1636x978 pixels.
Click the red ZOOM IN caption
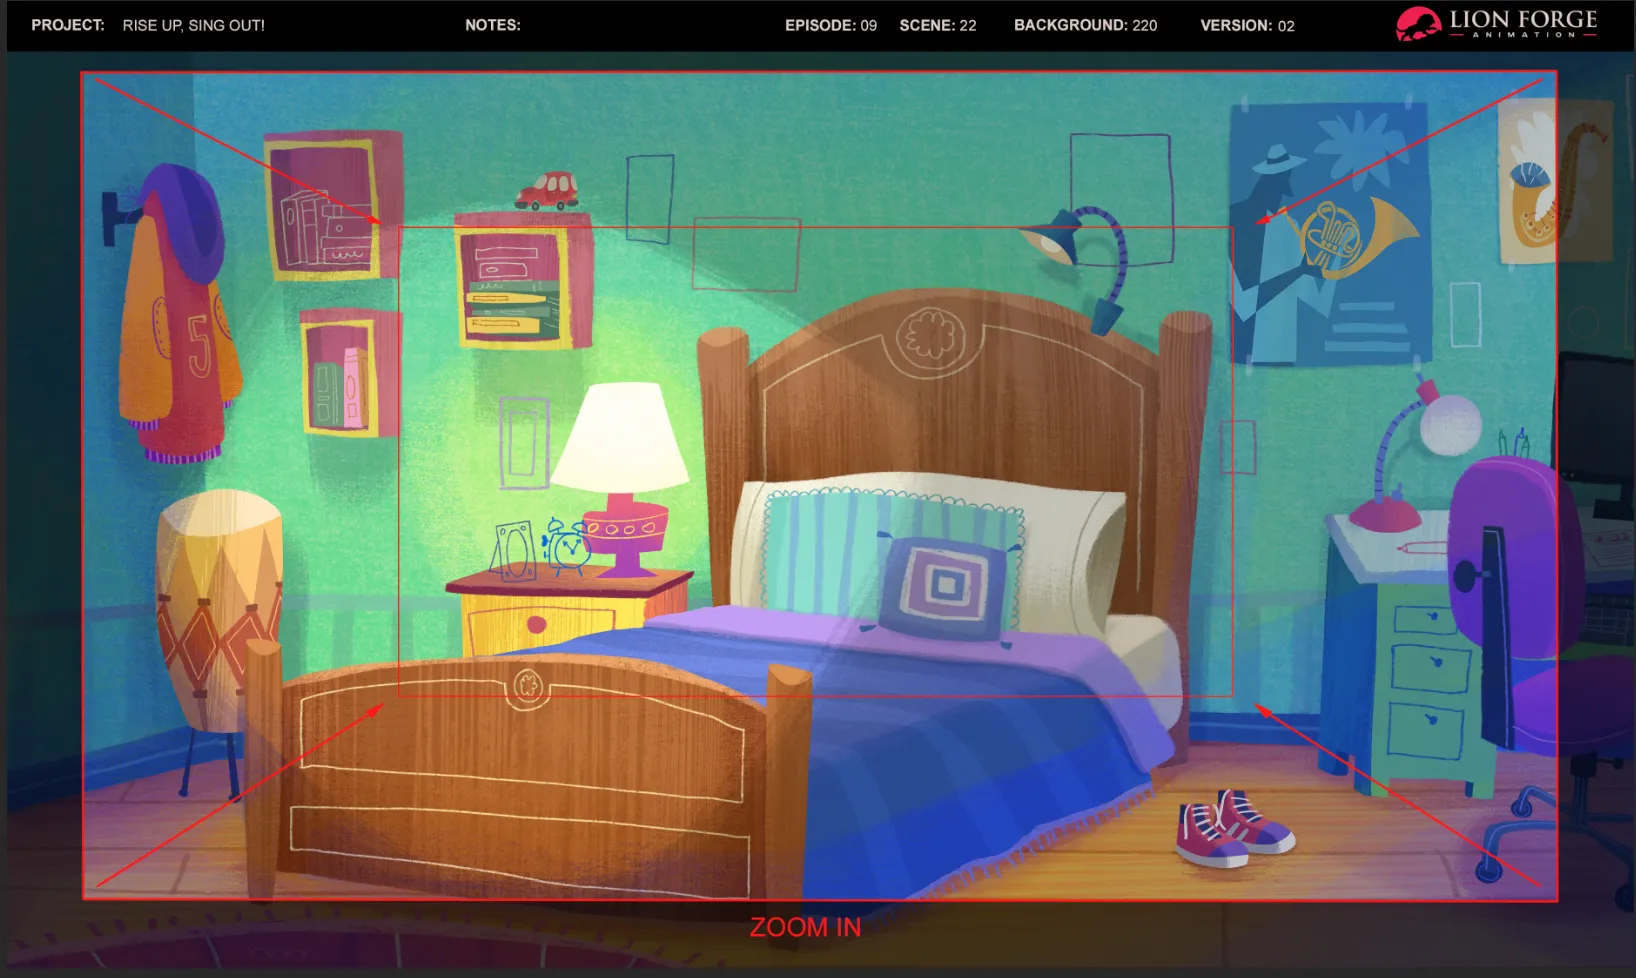[805, 928]
